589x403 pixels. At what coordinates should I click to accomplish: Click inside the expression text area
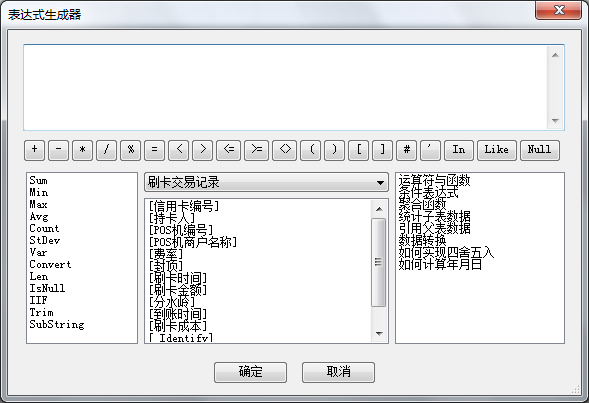pos(285,88)
